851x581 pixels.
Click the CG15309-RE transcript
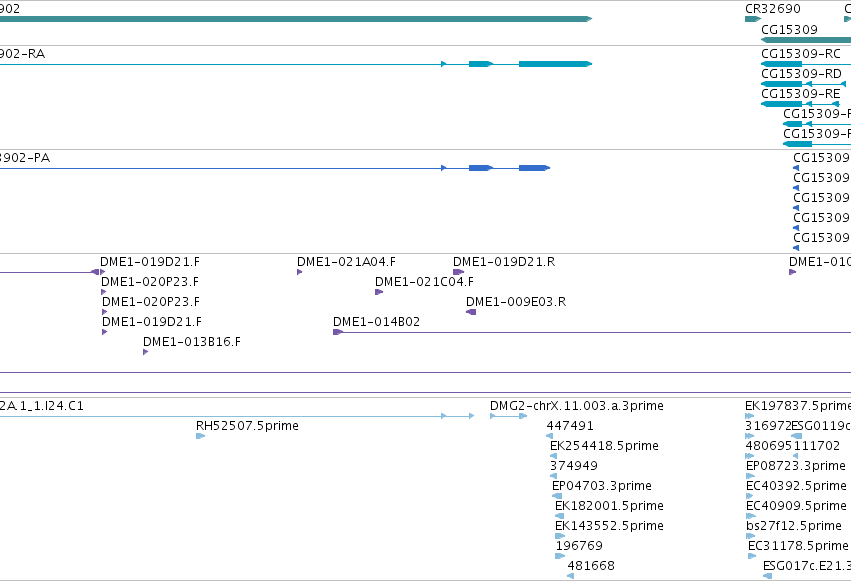(801, 94)
